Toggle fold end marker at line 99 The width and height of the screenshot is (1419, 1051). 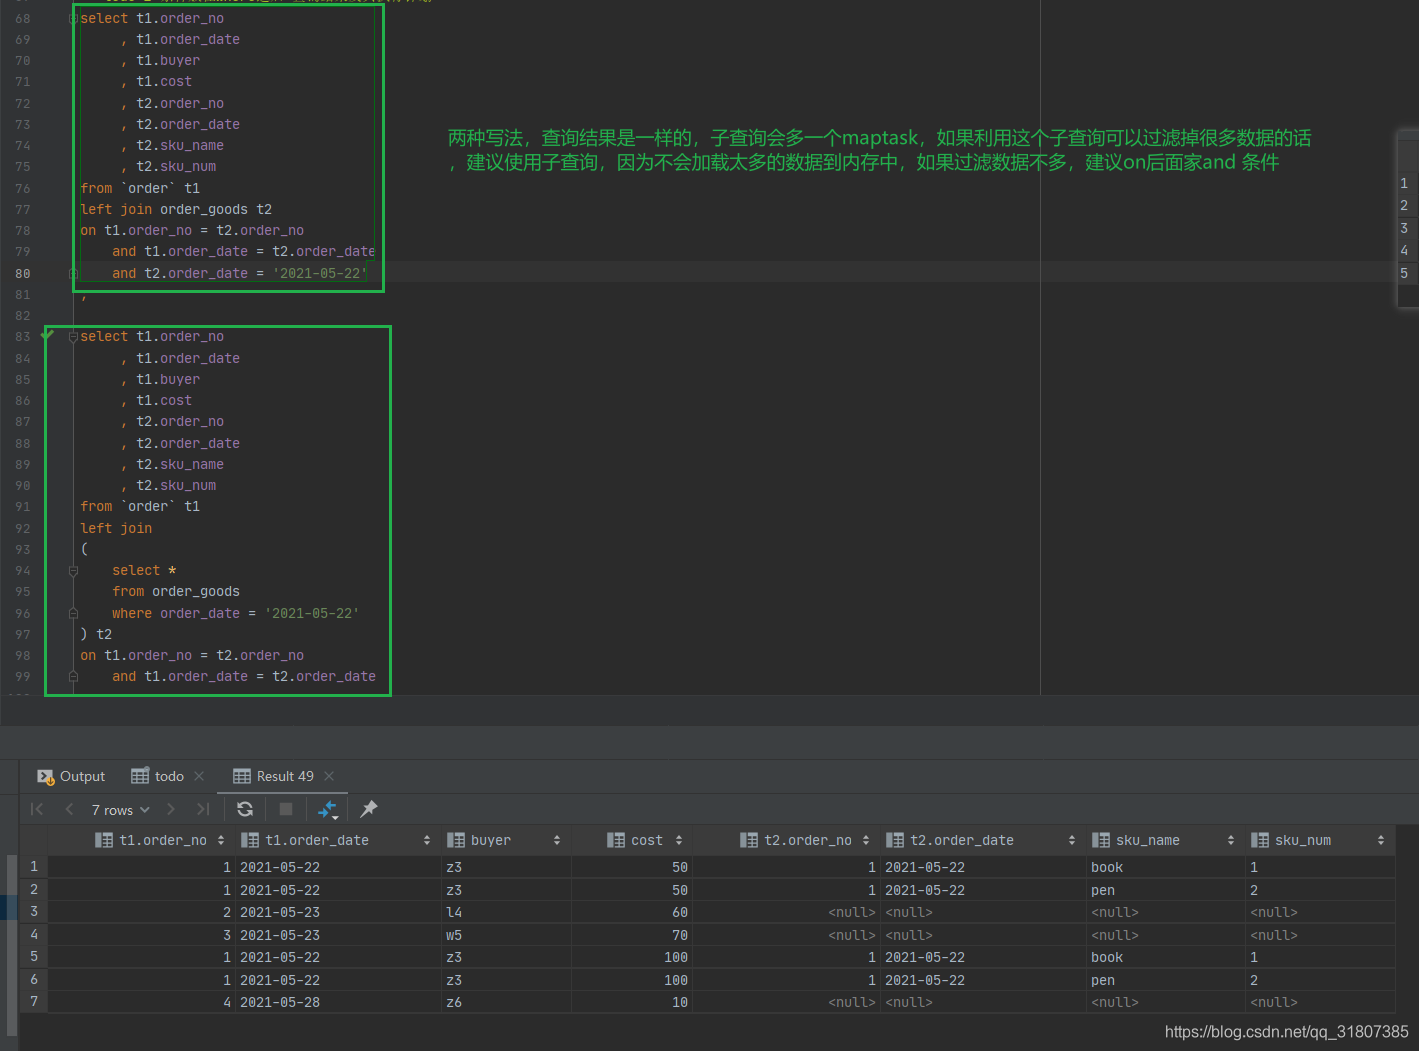tap(73, 677)
